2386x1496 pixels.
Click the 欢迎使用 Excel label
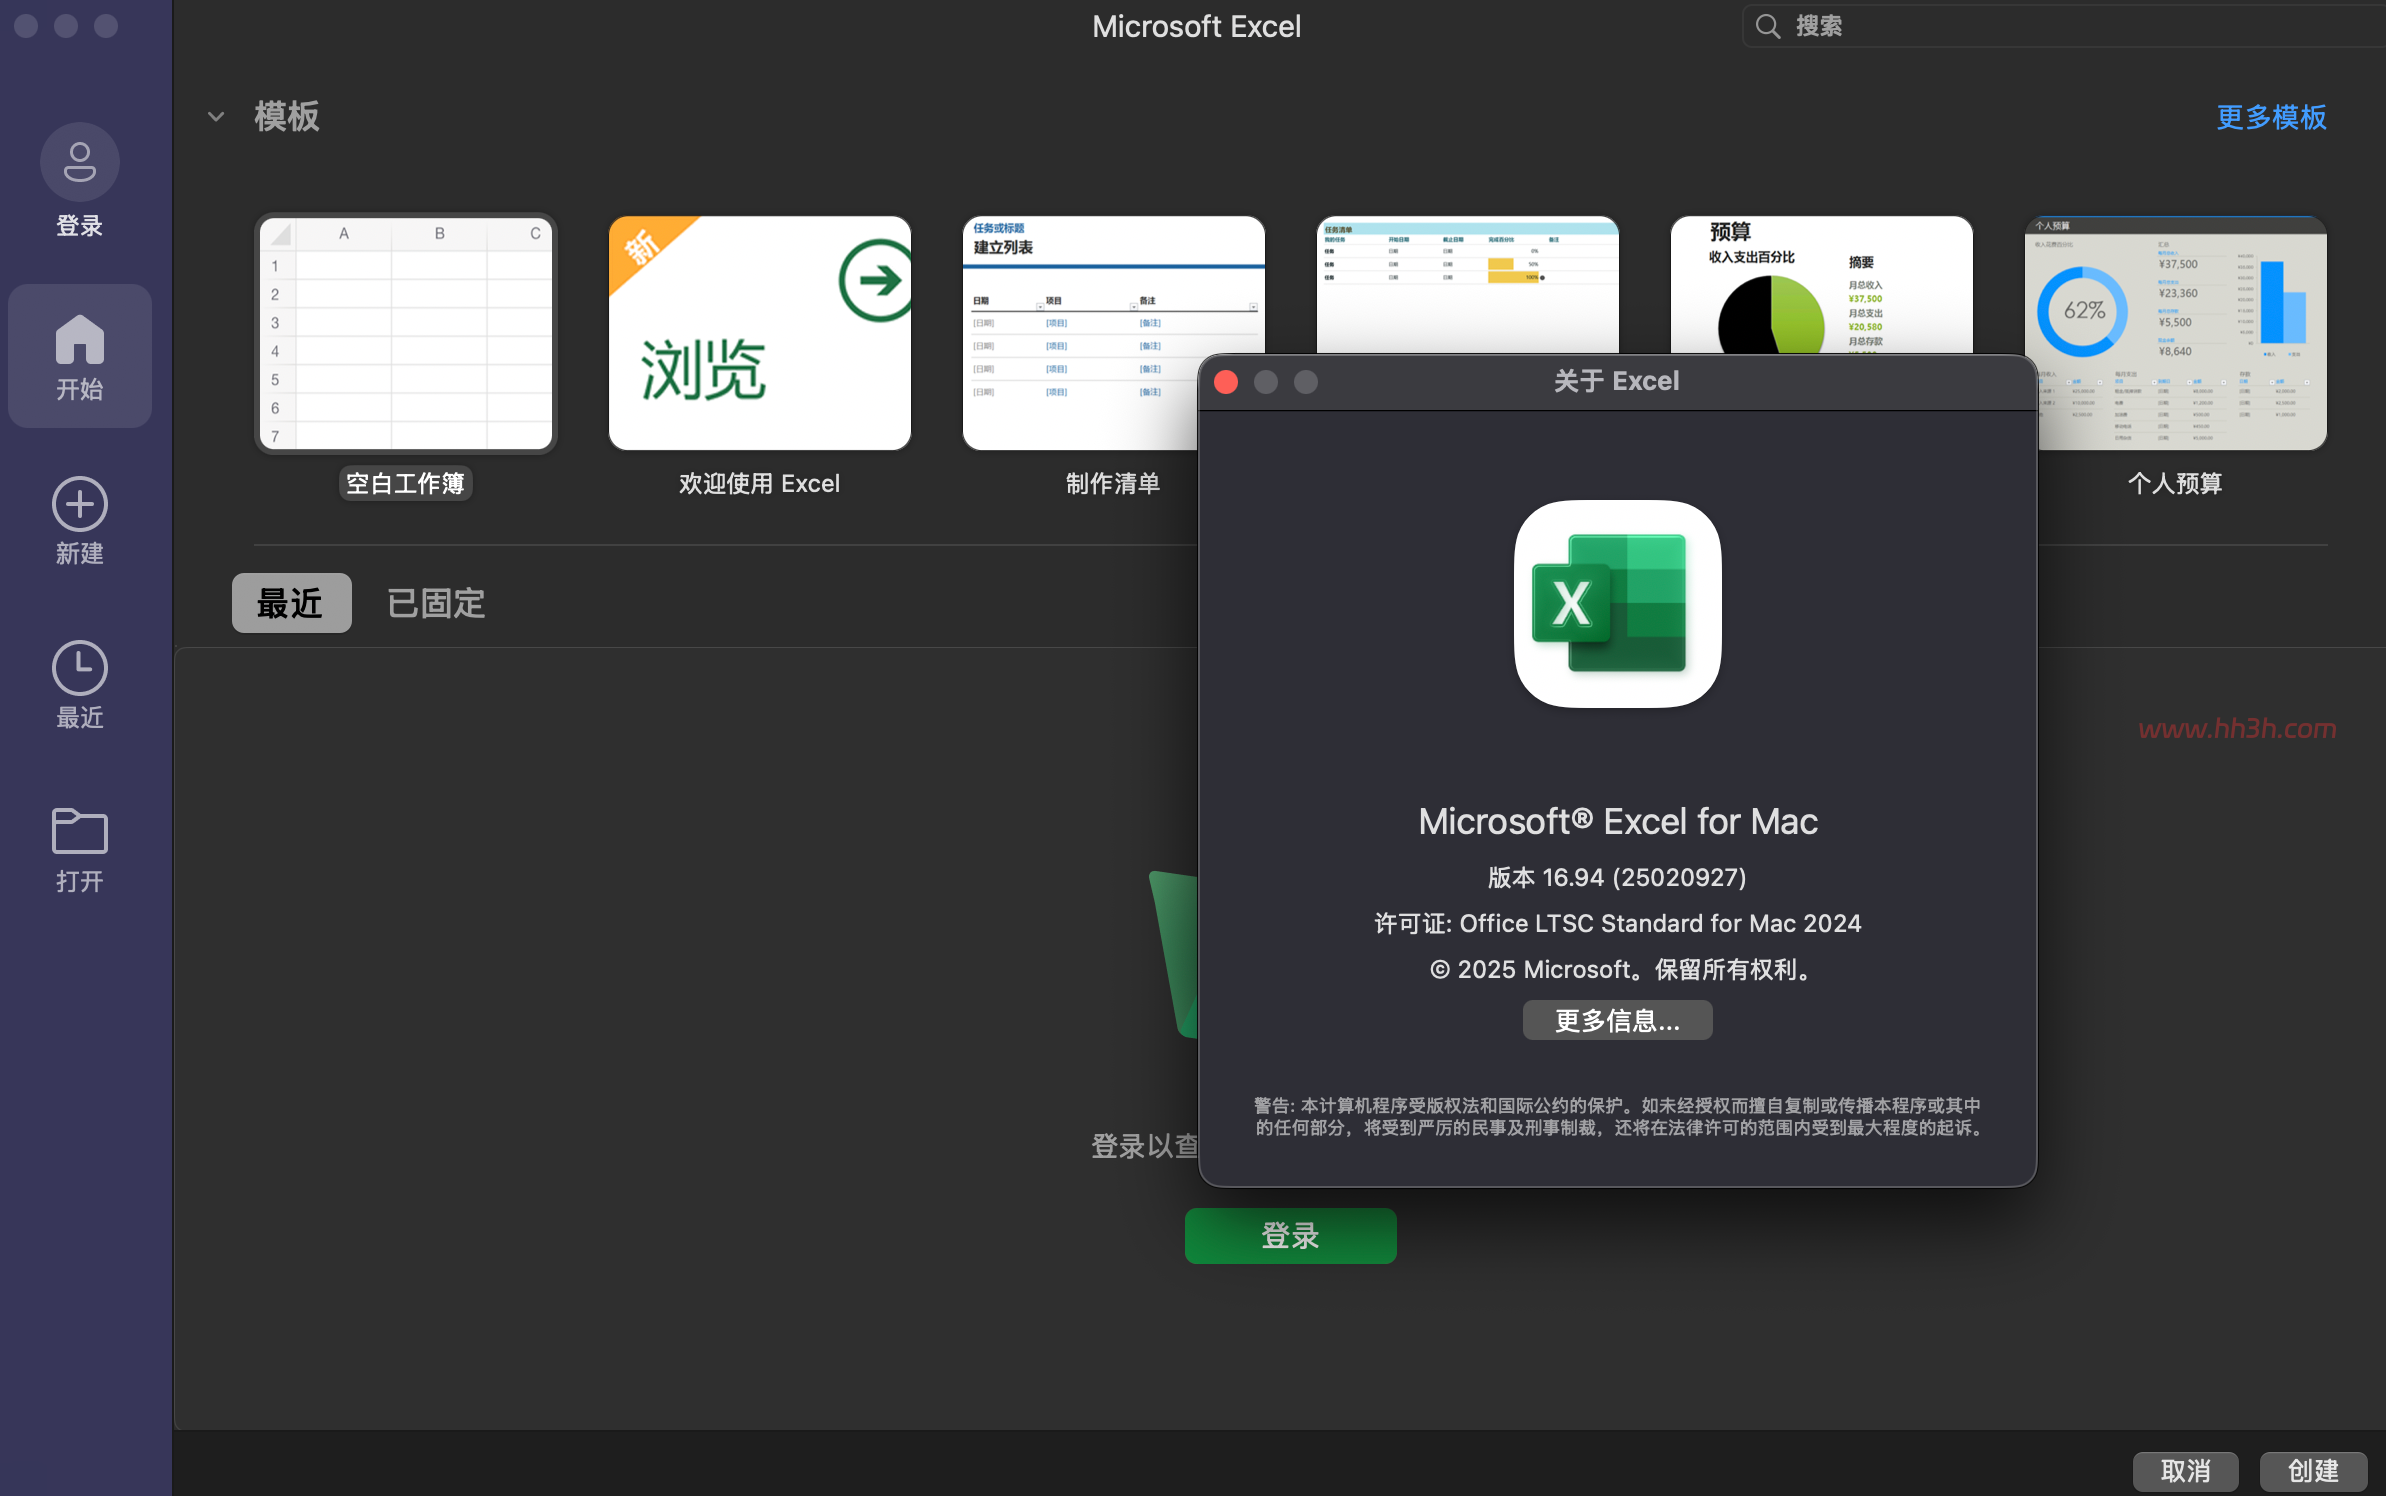(760, 483)
